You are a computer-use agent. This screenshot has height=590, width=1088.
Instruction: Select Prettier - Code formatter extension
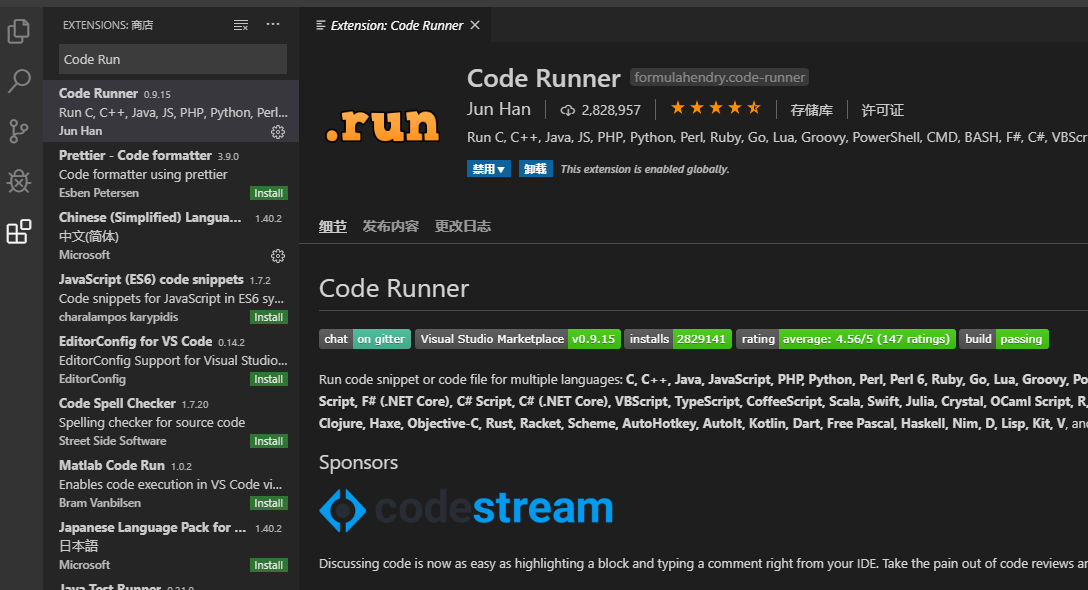coord(171,174)
